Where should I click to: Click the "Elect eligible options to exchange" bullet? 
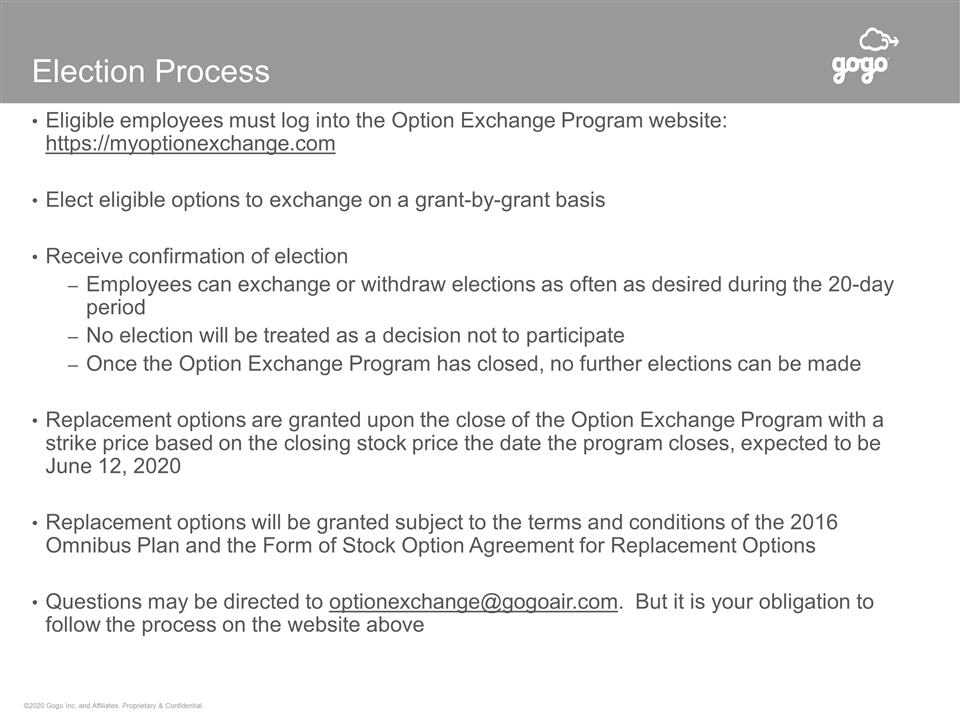point(325,200)
